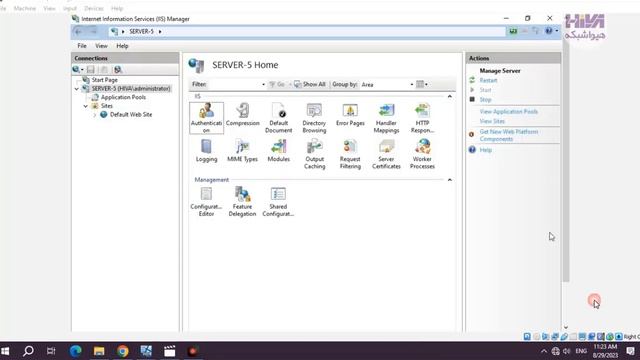Open Directory Browsing feature
Screen dimensions: 640x360
coord(314,118)
